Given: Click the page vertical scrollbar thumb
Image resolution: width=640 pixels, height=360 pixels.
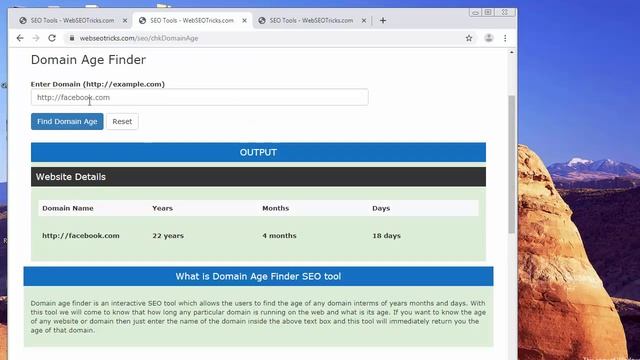Looking at the screenshot, I should tap(511, 164).
